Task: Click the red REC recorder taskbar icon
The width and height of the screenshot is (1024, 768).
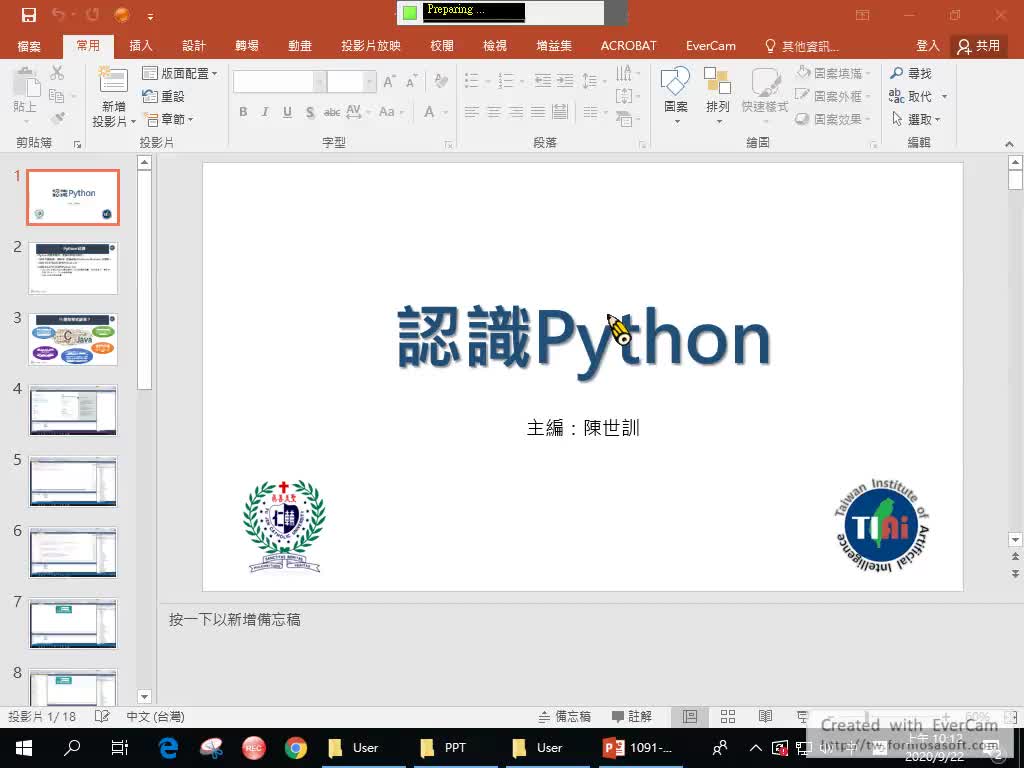Action: point(253,748)
